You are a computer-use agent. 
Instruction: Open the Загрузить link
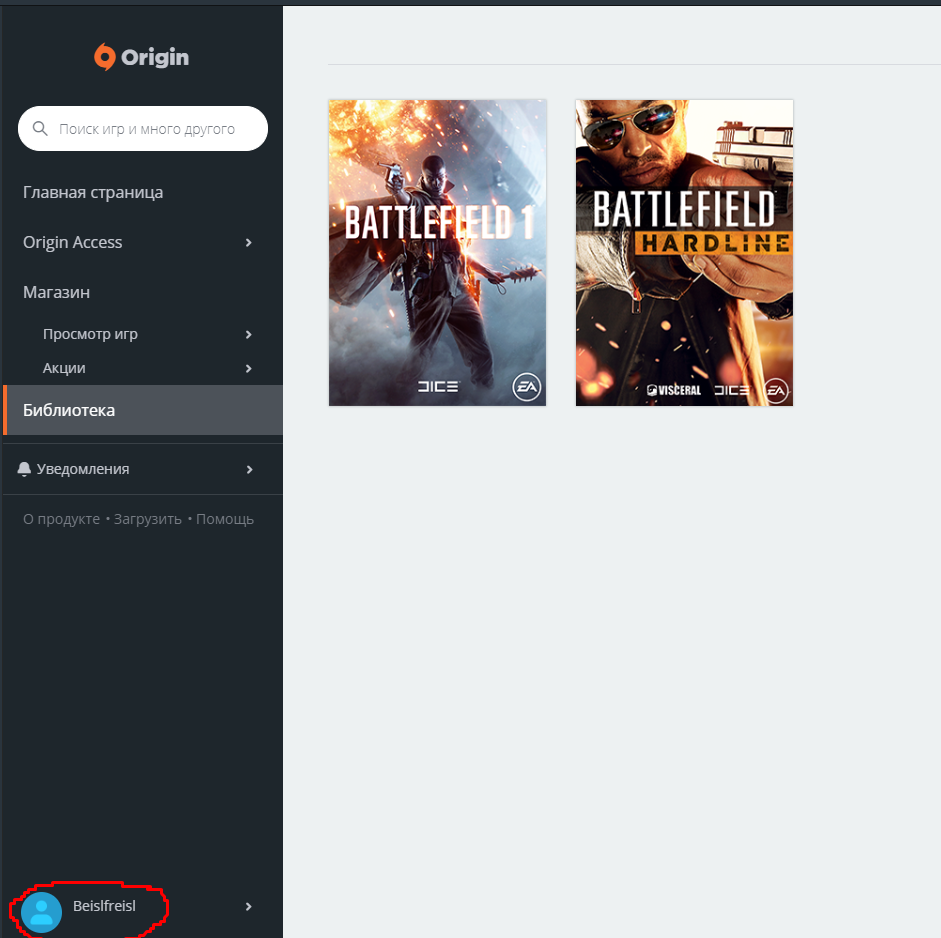click(148, 519)
